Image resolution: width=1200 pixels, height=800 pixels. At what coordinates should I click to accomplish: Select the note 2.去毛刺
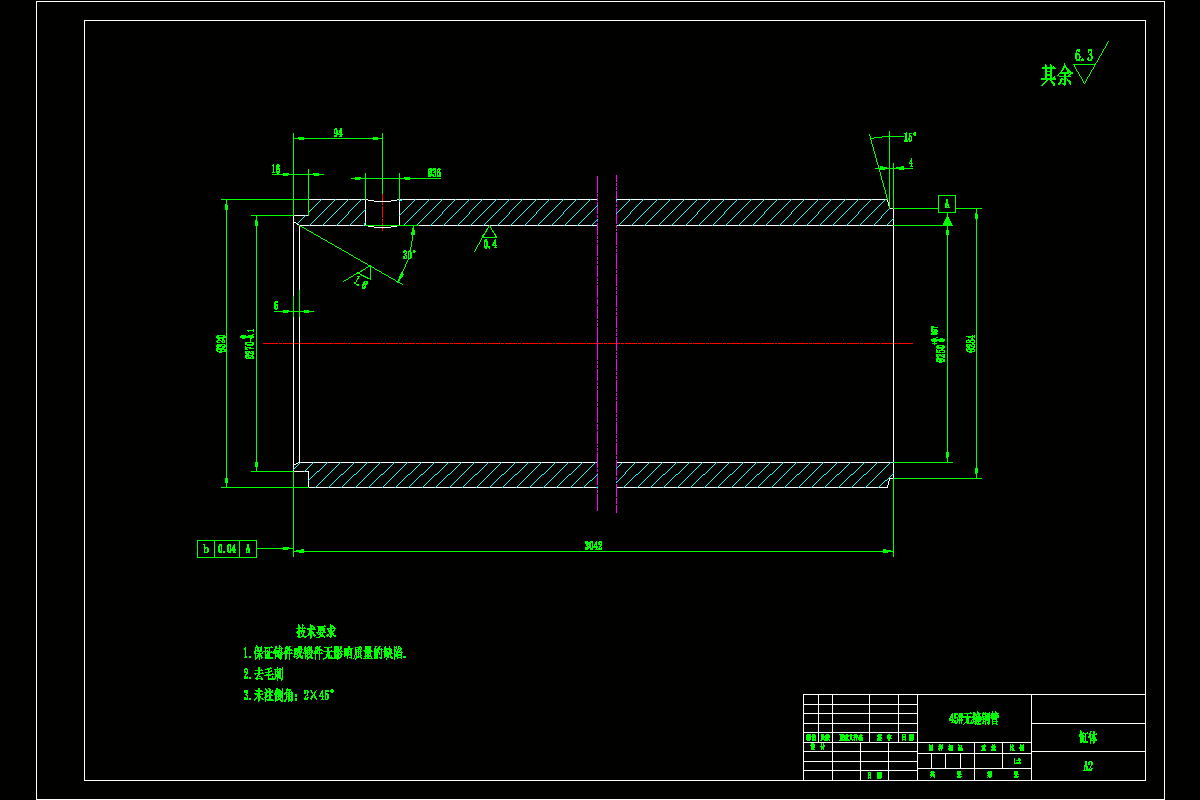point(263,674)
